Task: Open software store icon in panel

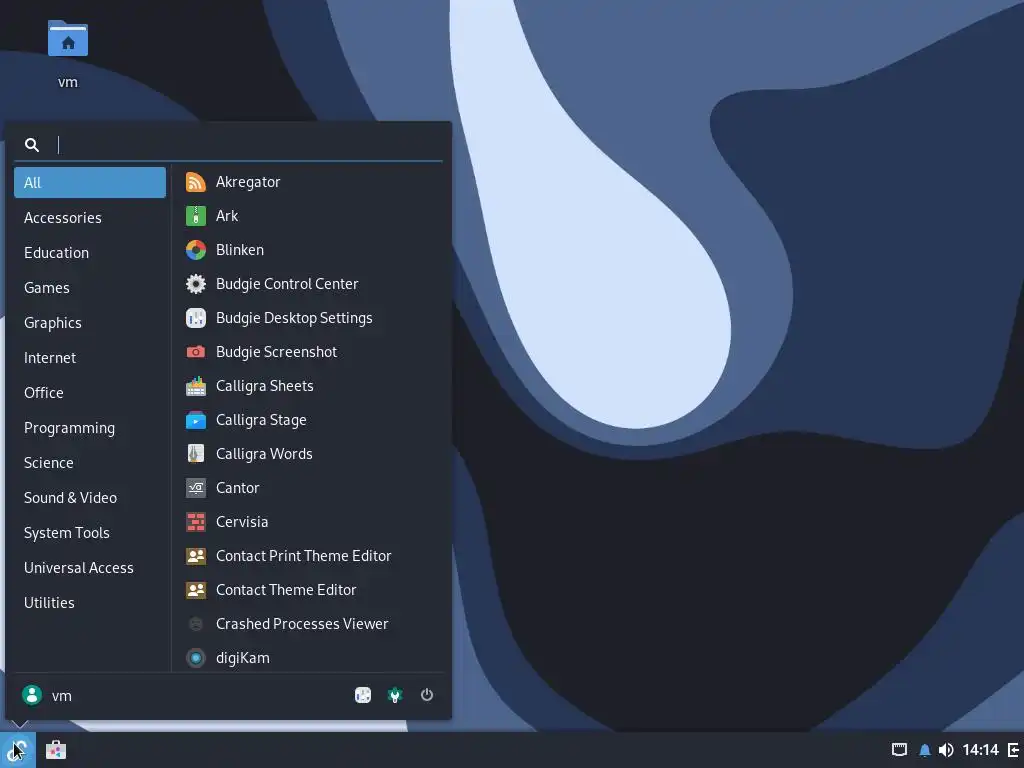Action: pos(56,750)
